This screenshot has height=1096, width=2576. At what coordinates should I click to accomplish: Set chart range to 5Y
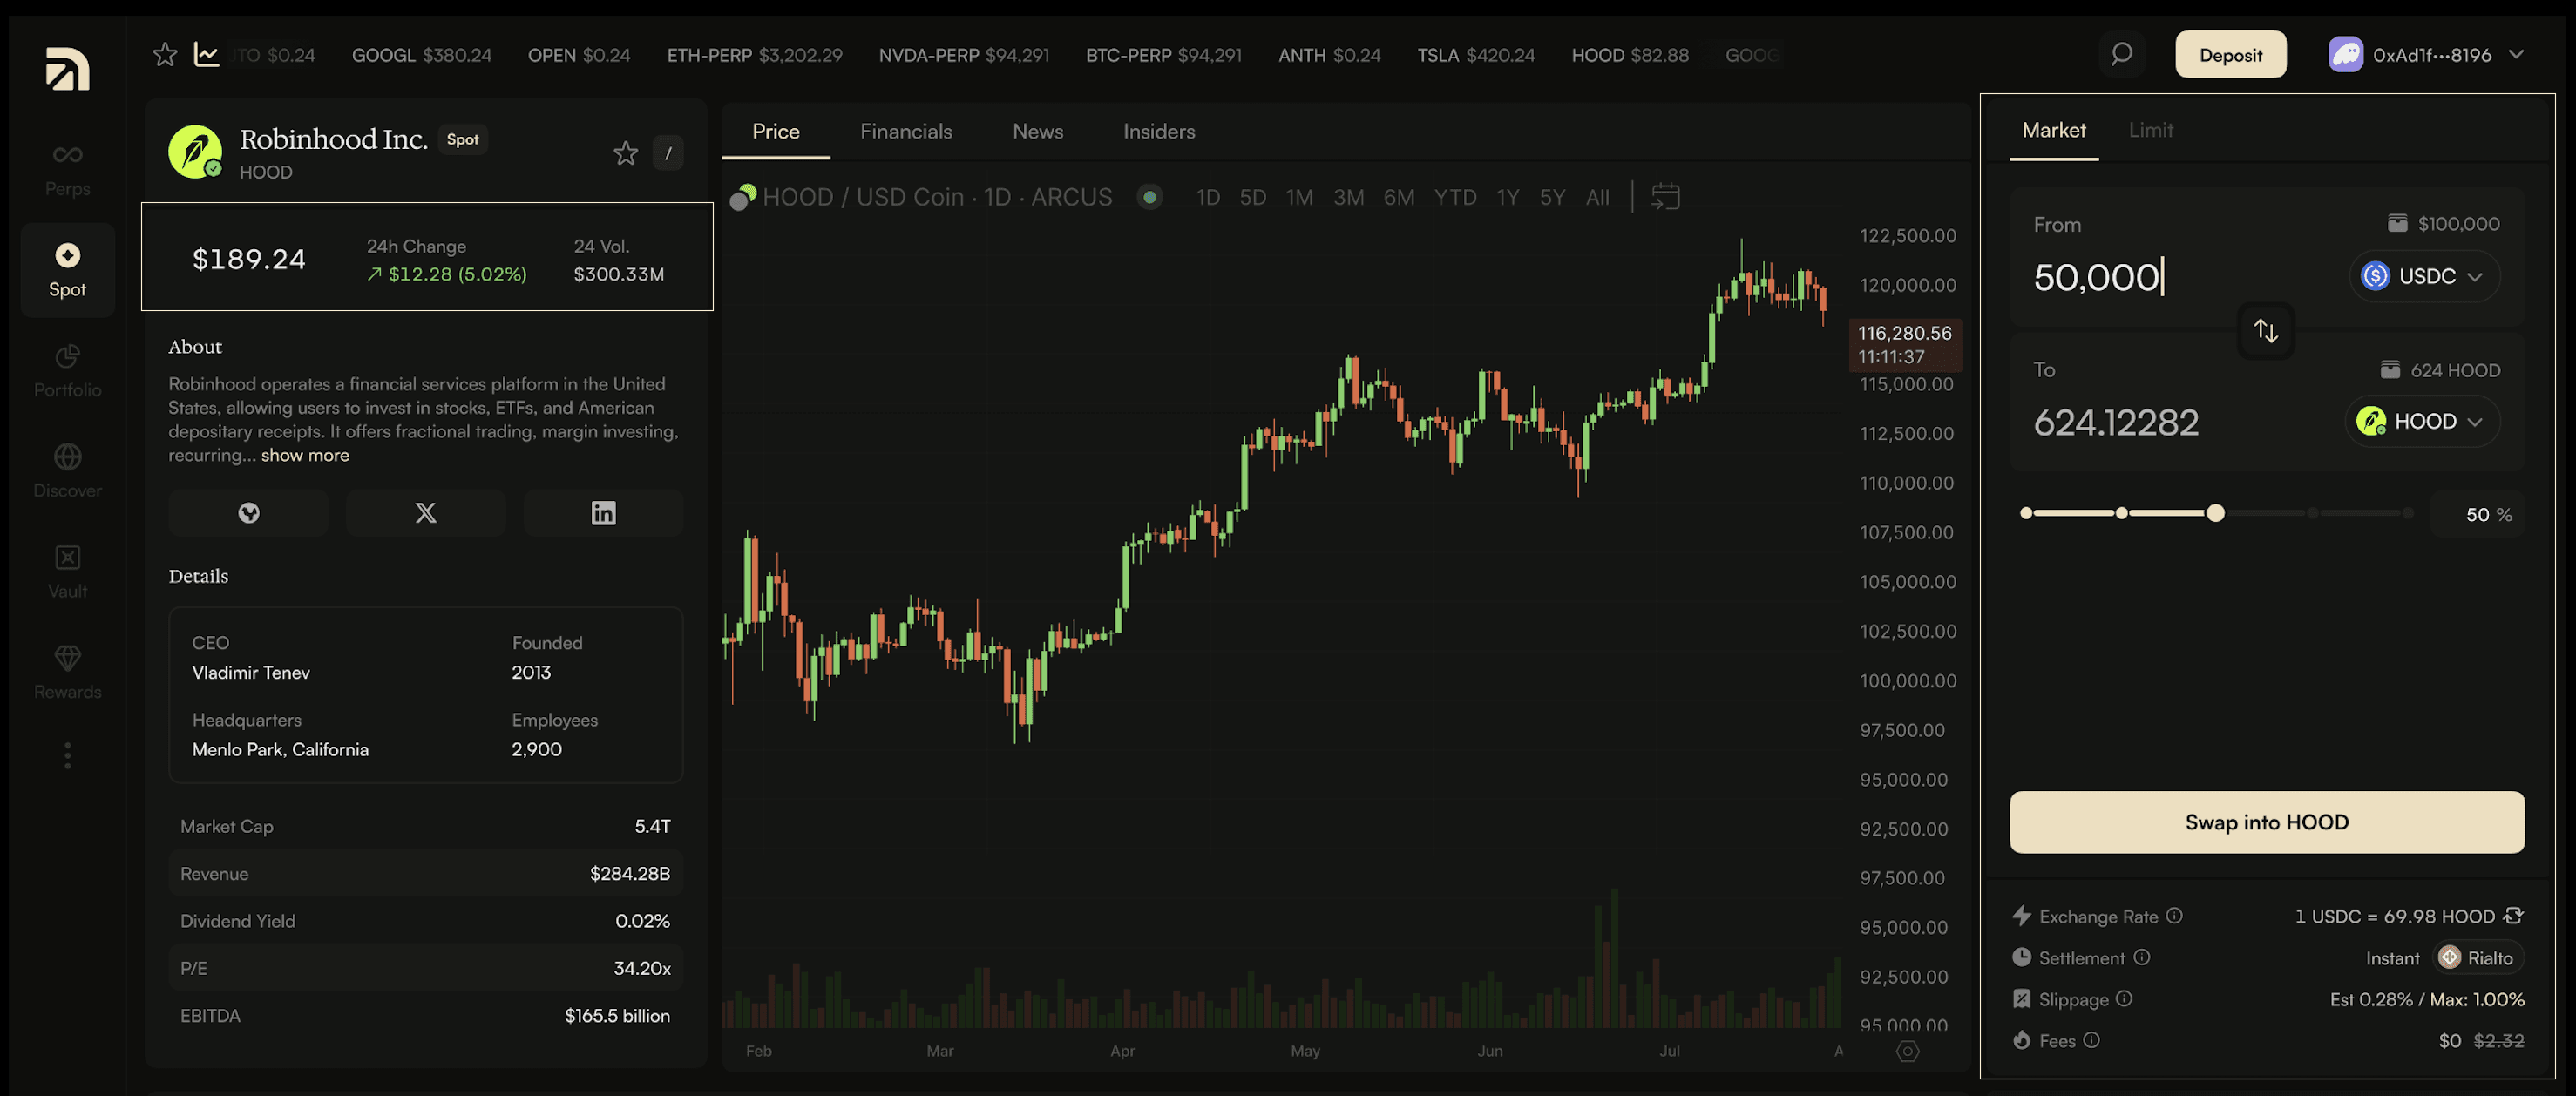[1552, 197]
